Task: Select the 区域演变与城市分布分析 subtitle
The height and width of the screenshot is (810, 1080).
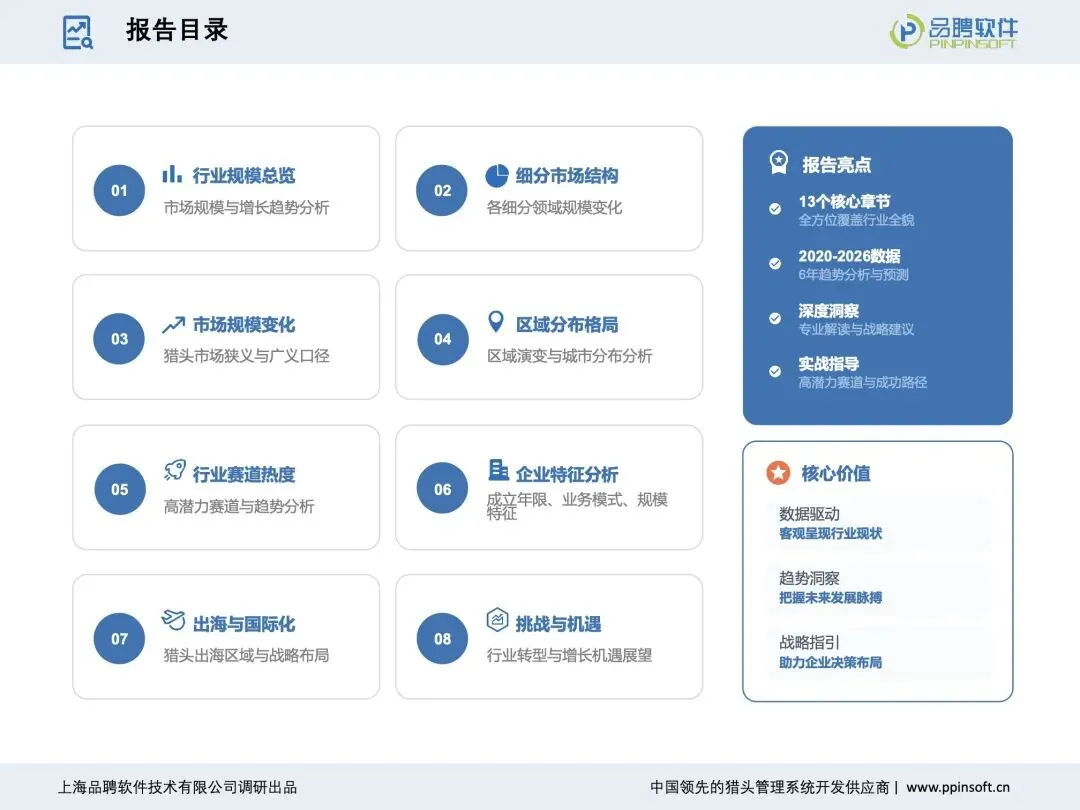Action: point(570,355)
